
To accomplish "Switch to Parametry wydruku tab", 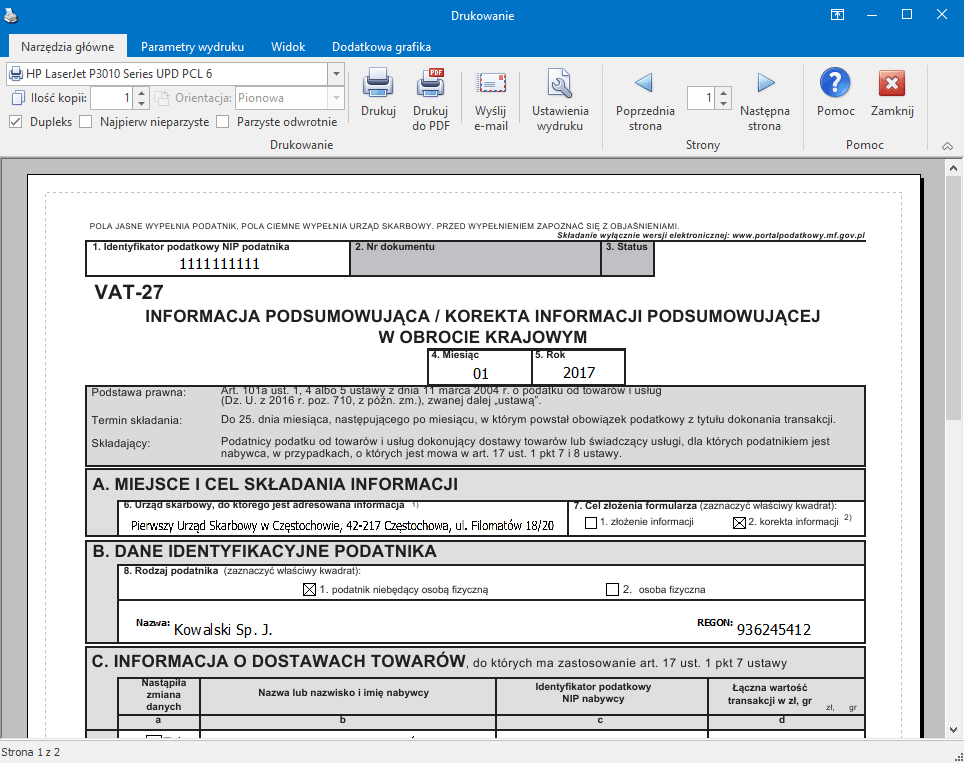I will (x=192, y=47).
